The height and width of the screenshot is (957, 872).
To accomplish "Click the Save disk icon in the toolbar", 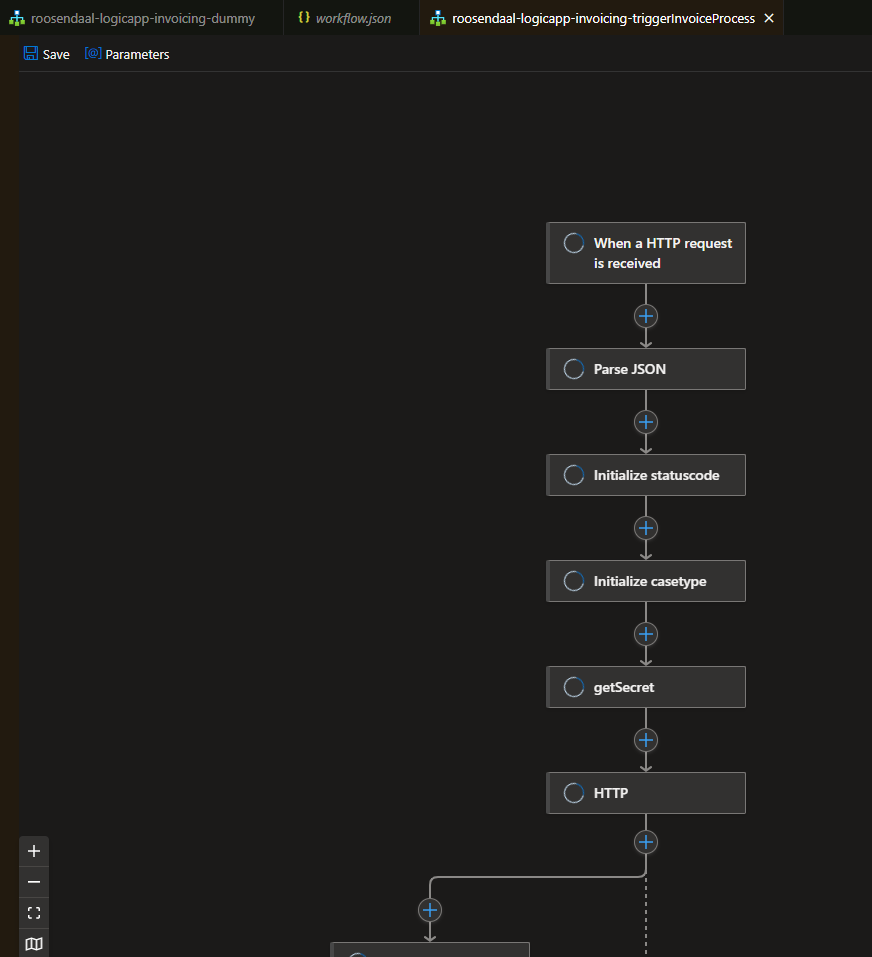I will click(32, 53).
